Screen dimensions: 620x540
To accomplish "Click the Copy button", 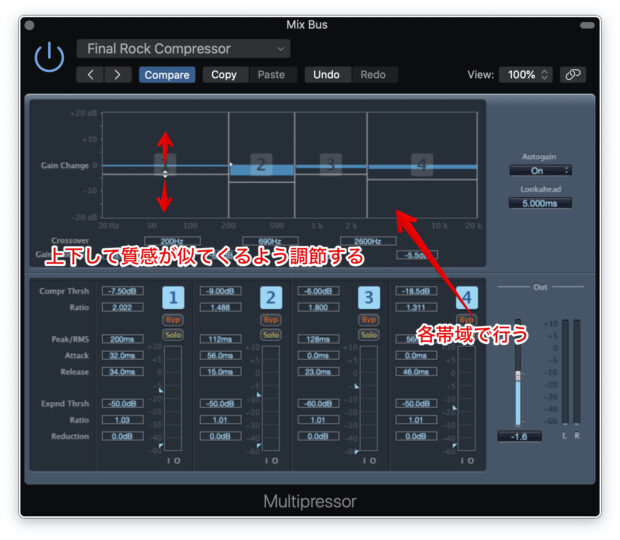I will tap(224, 74).
